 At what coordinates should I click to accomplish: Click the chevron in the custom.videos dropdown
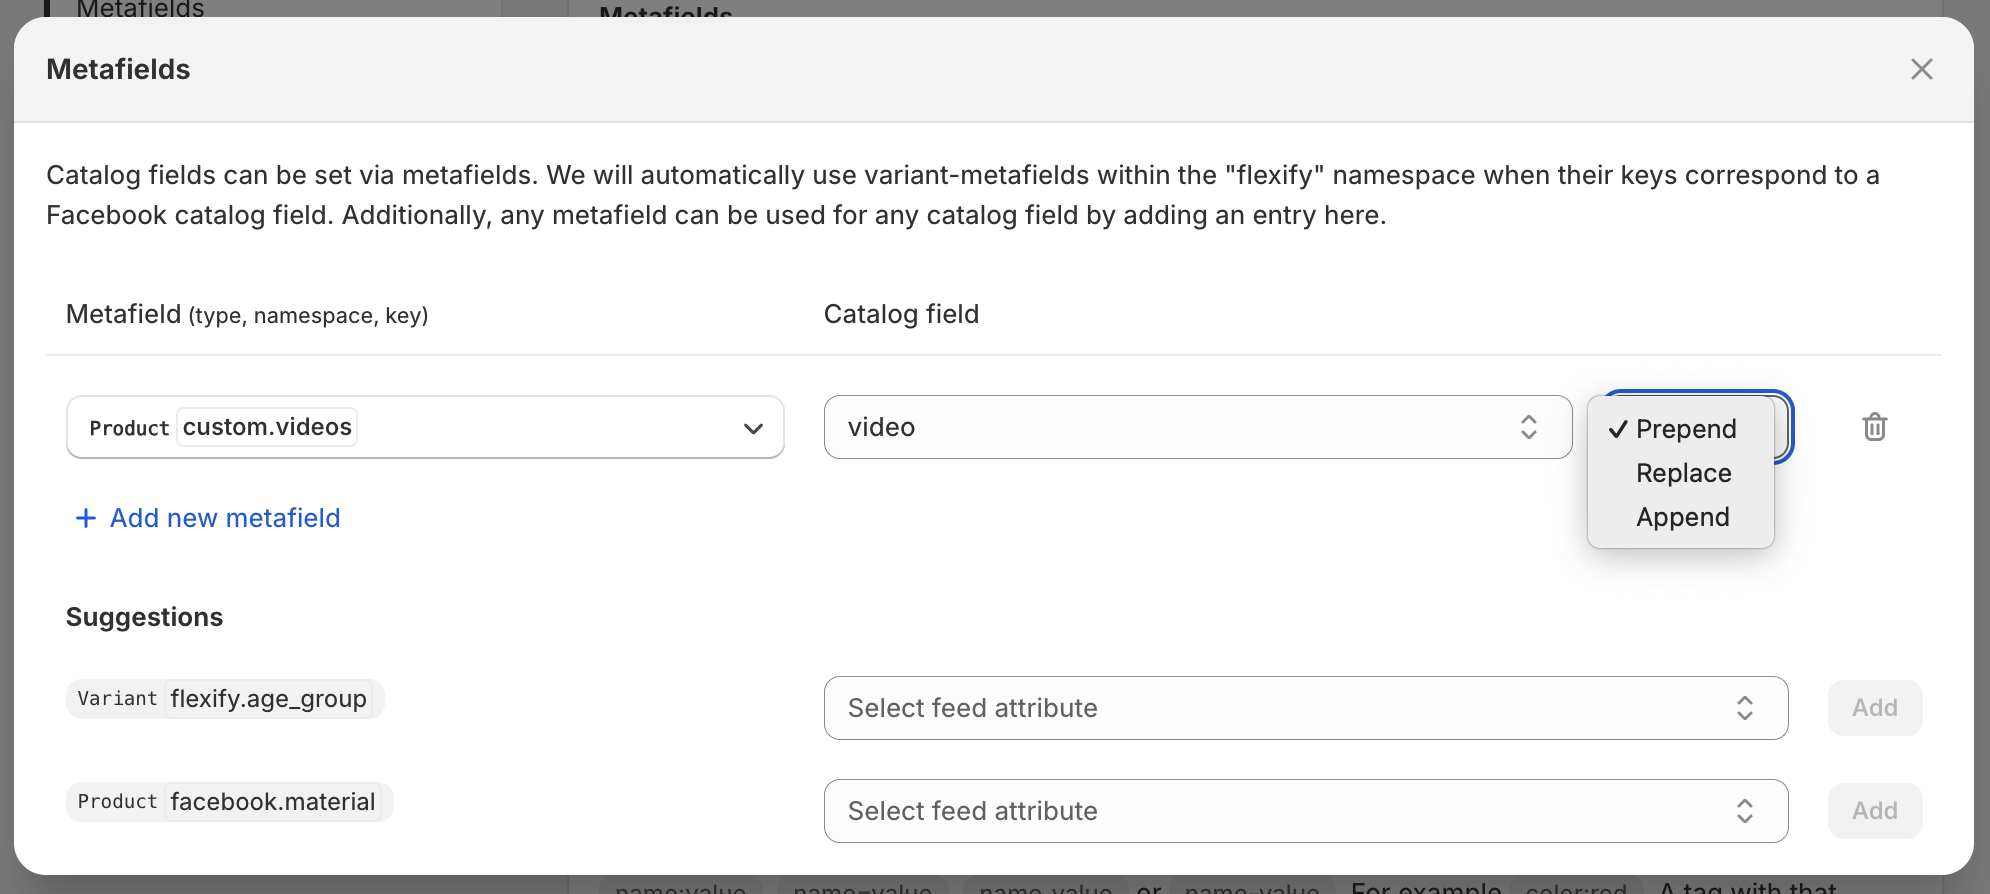point(753,428)
